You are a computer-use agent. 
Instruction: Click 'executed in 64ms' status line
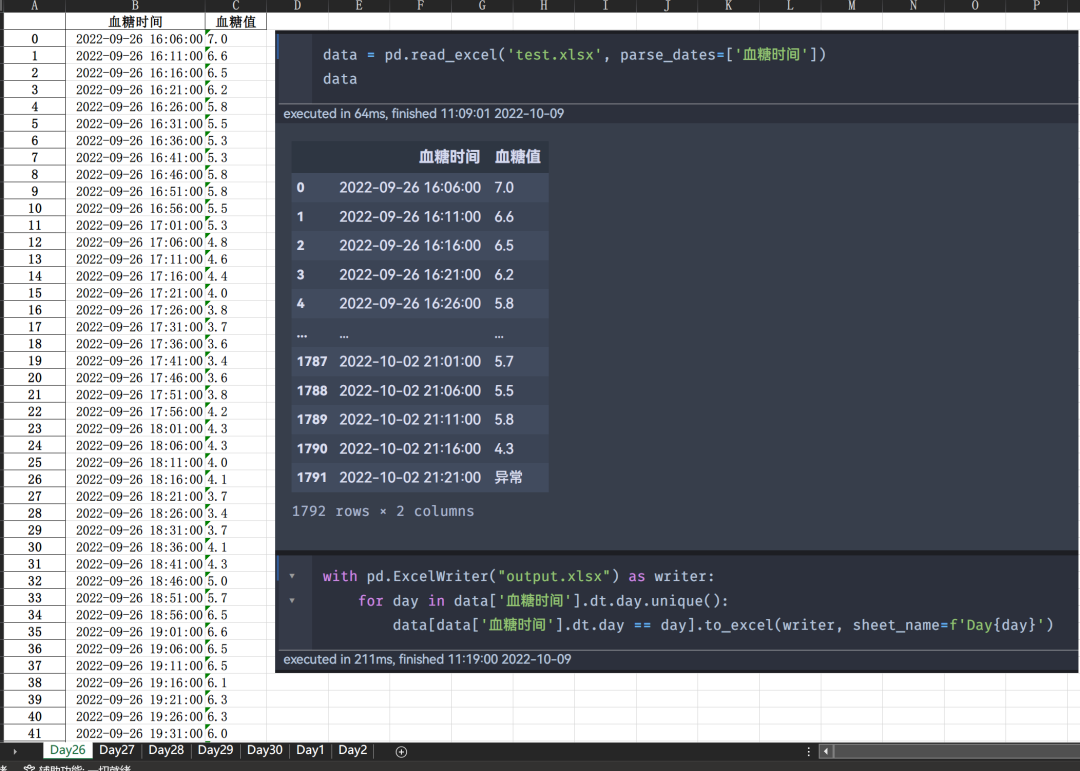[x=424, y=114]
